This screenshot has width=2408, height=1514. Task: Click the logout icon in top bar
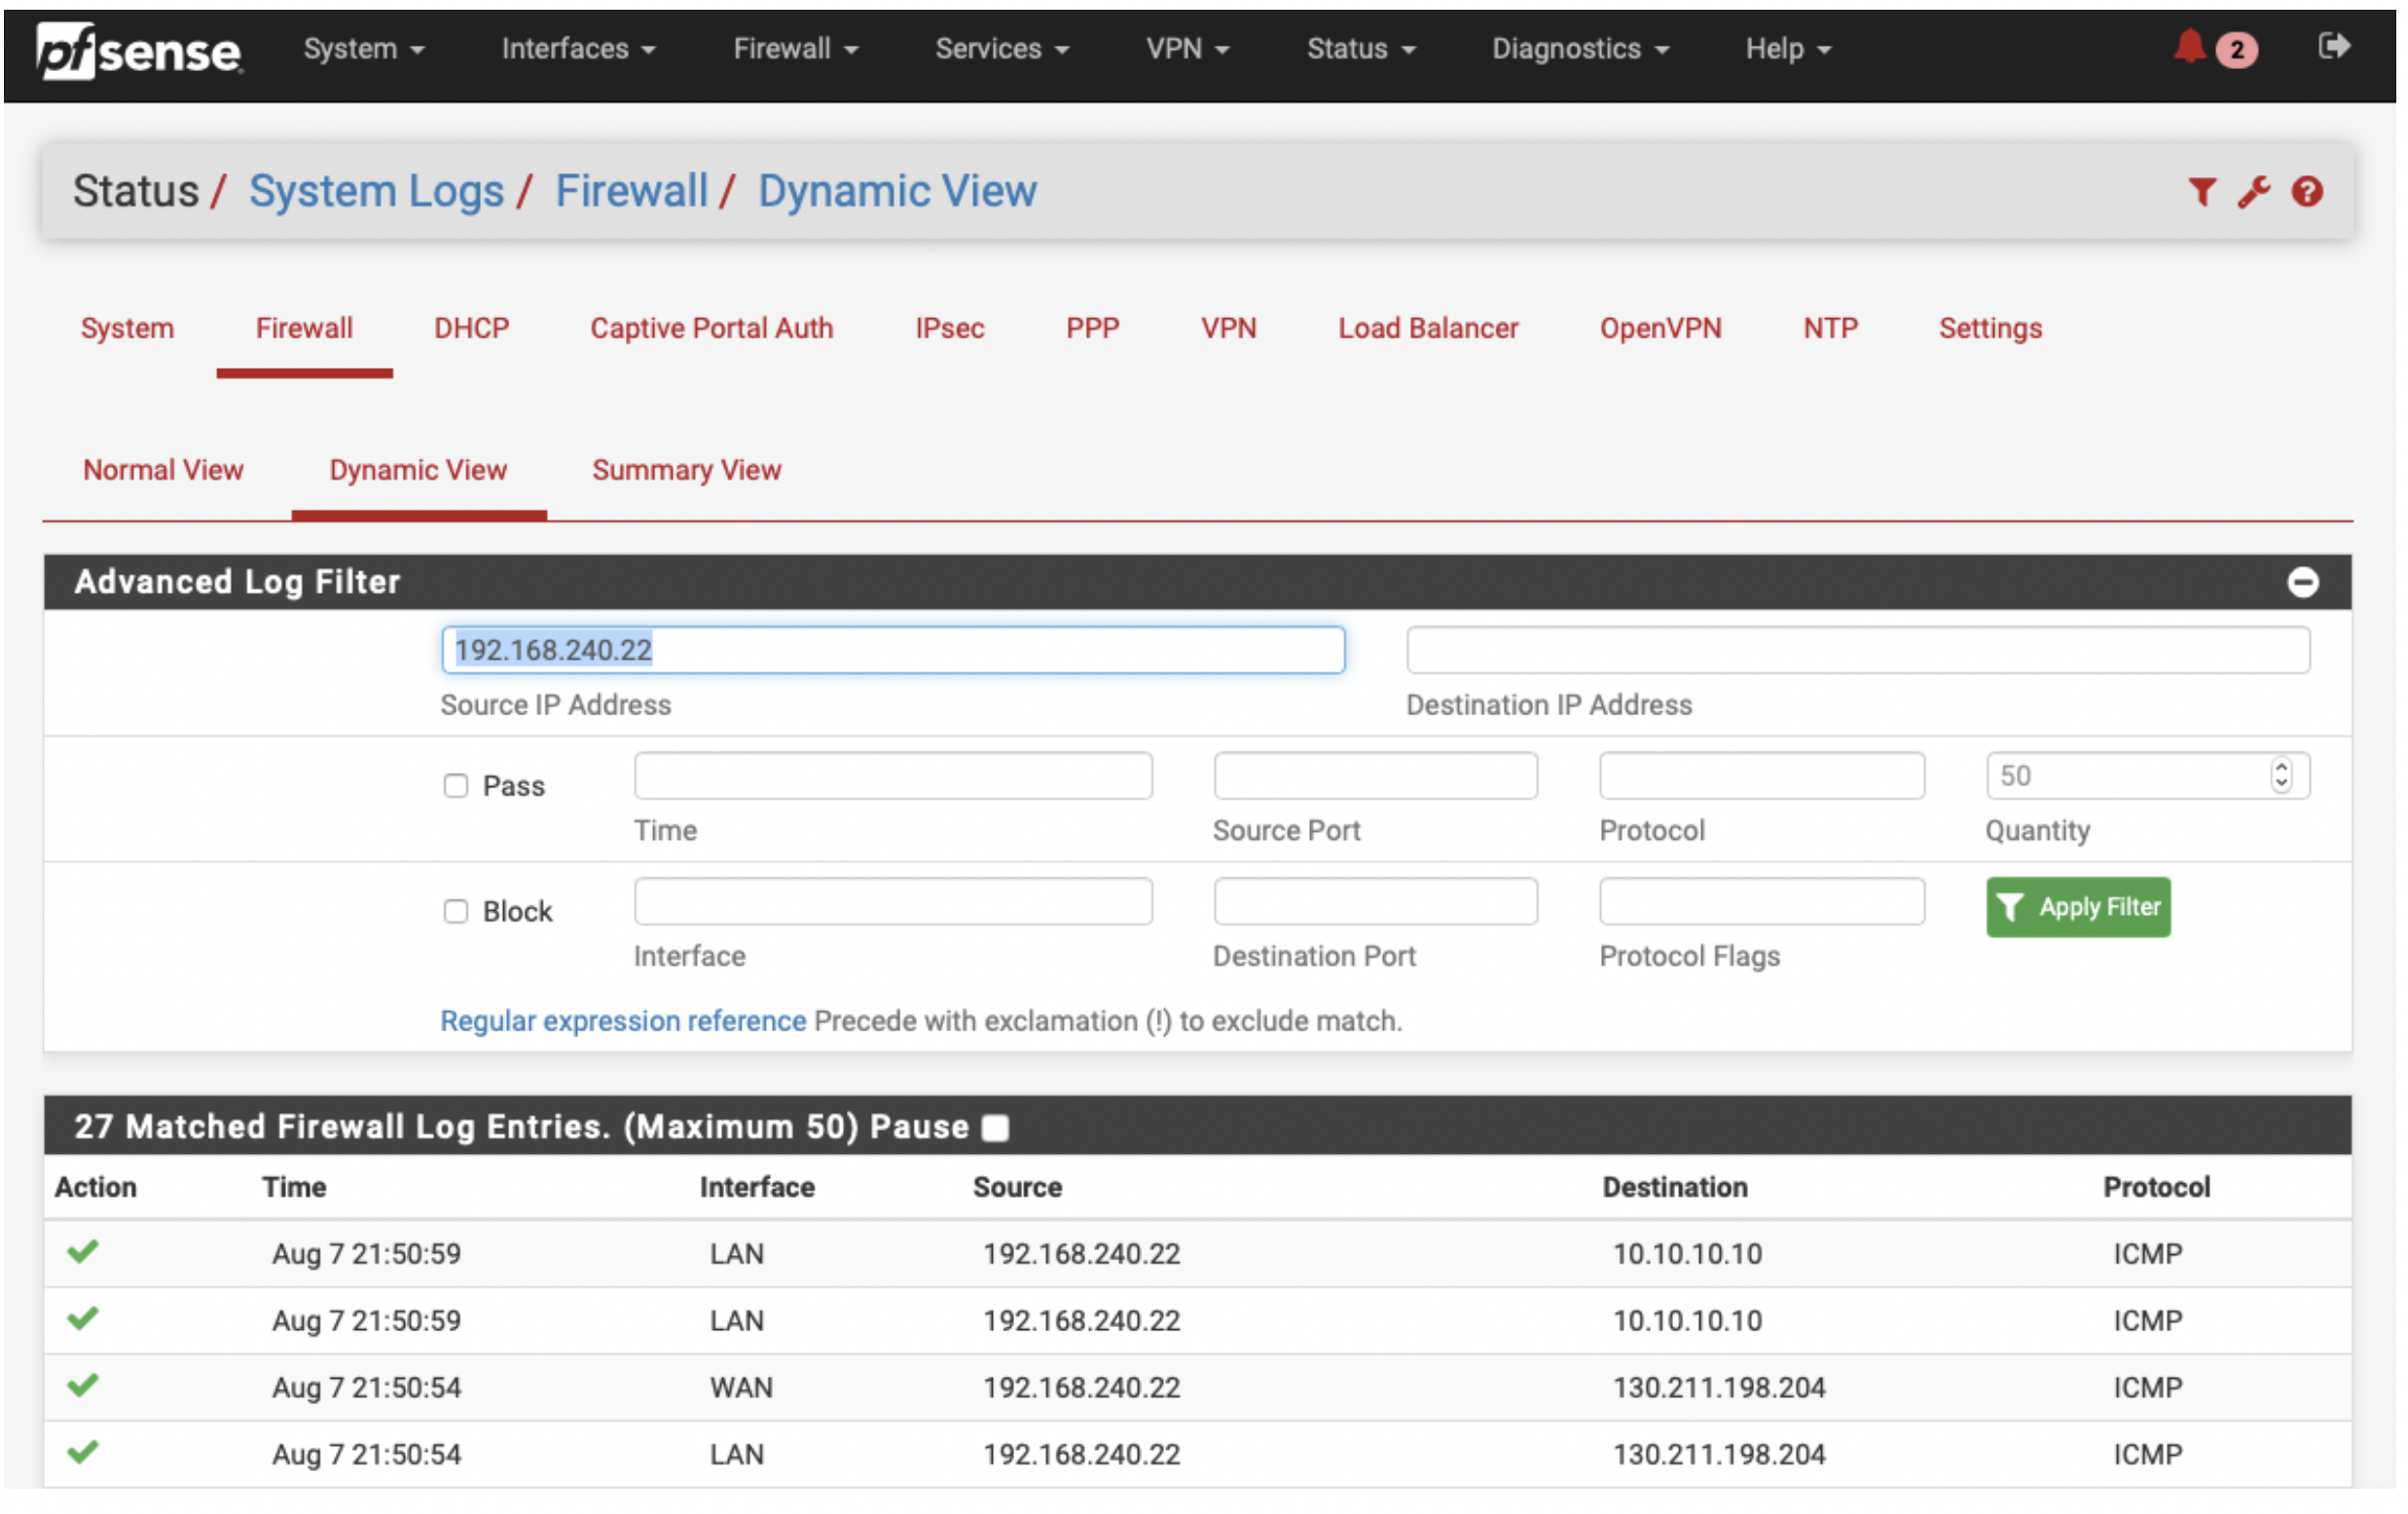pos(2332,46)
